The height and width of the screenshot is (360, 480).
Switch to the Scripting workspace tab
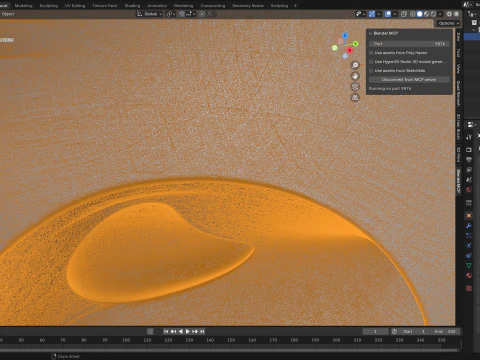[279, 6]
